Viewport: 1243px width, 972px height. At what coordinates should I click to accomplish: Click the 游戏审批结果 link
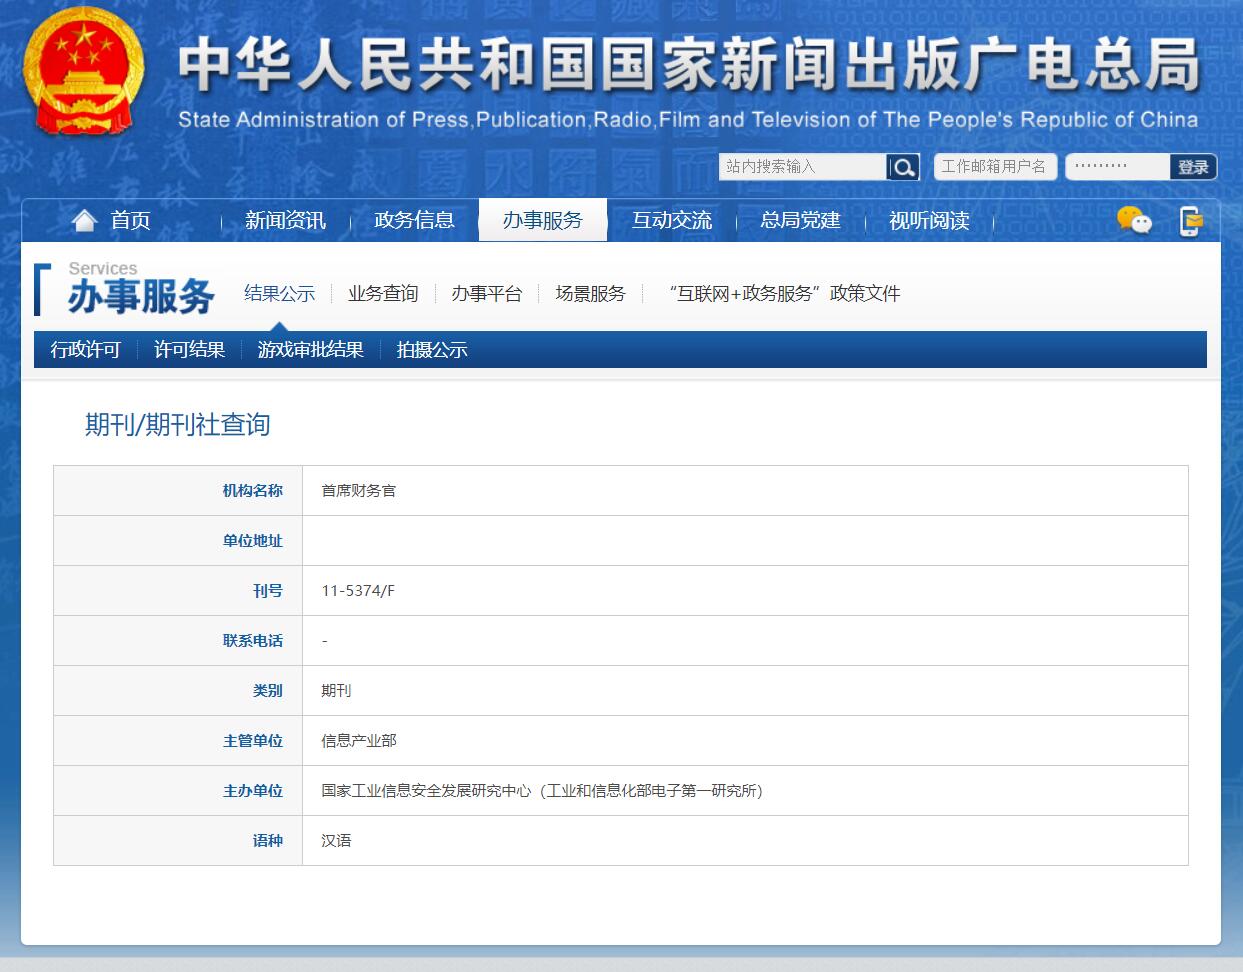tap(310, 350)
